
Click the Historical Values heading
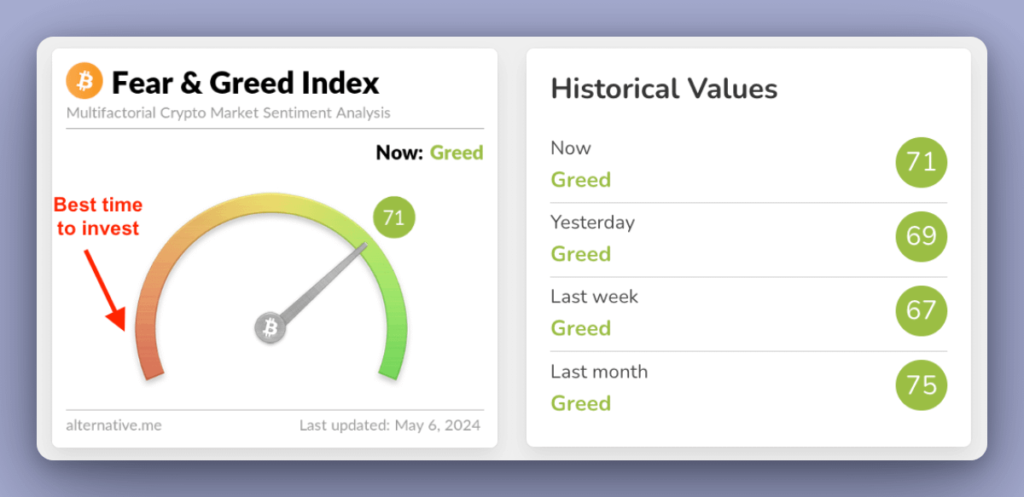pos(664,88)
